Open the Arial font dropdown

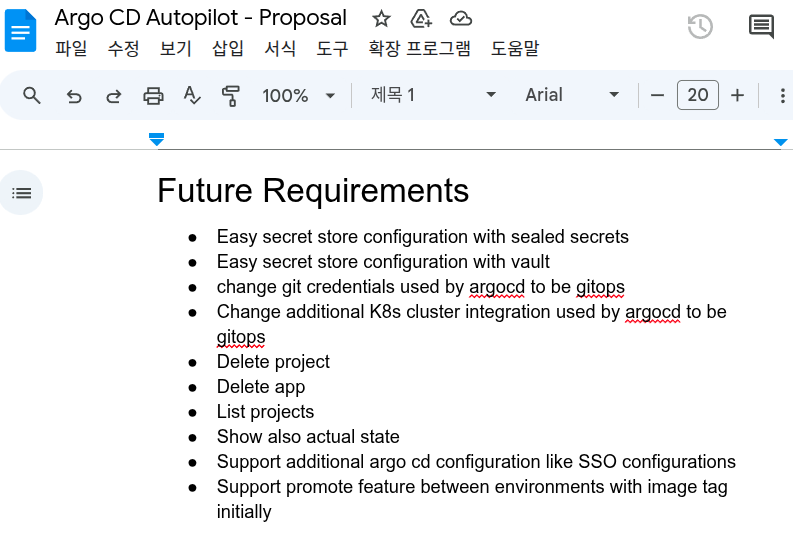click(572, 95)
